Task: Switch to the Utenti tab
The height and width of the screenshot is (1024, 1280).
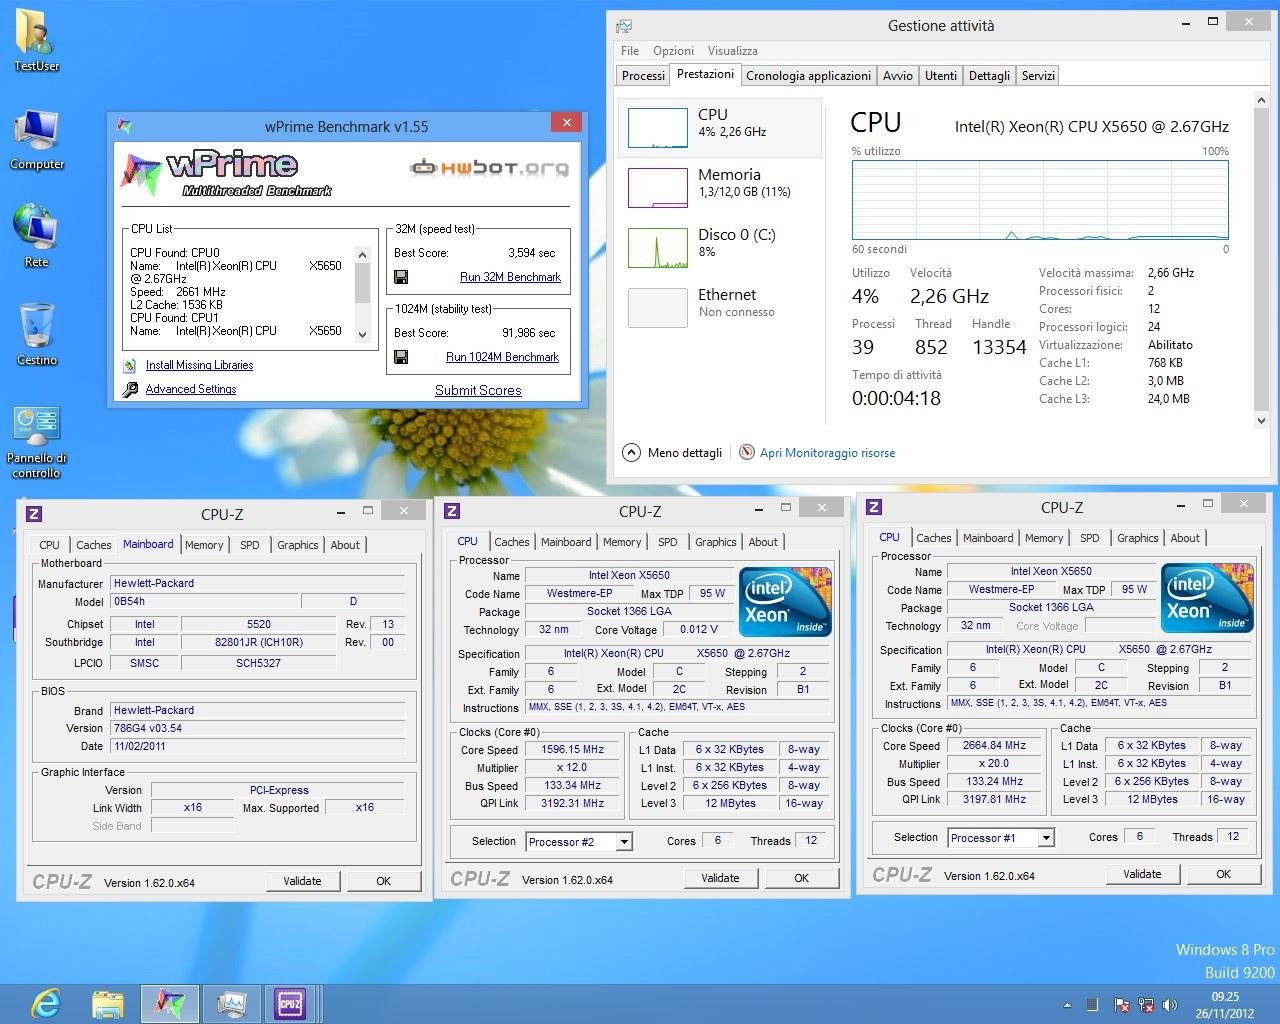Action: 941,76
